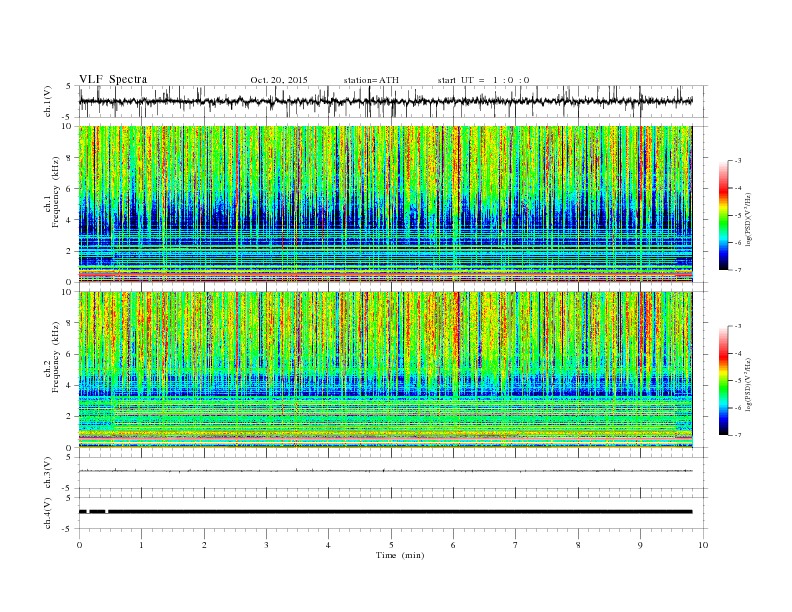
Task: Click the "8" kHz tick on ch.1 frequency axis
Action: [x=70, y=158]
